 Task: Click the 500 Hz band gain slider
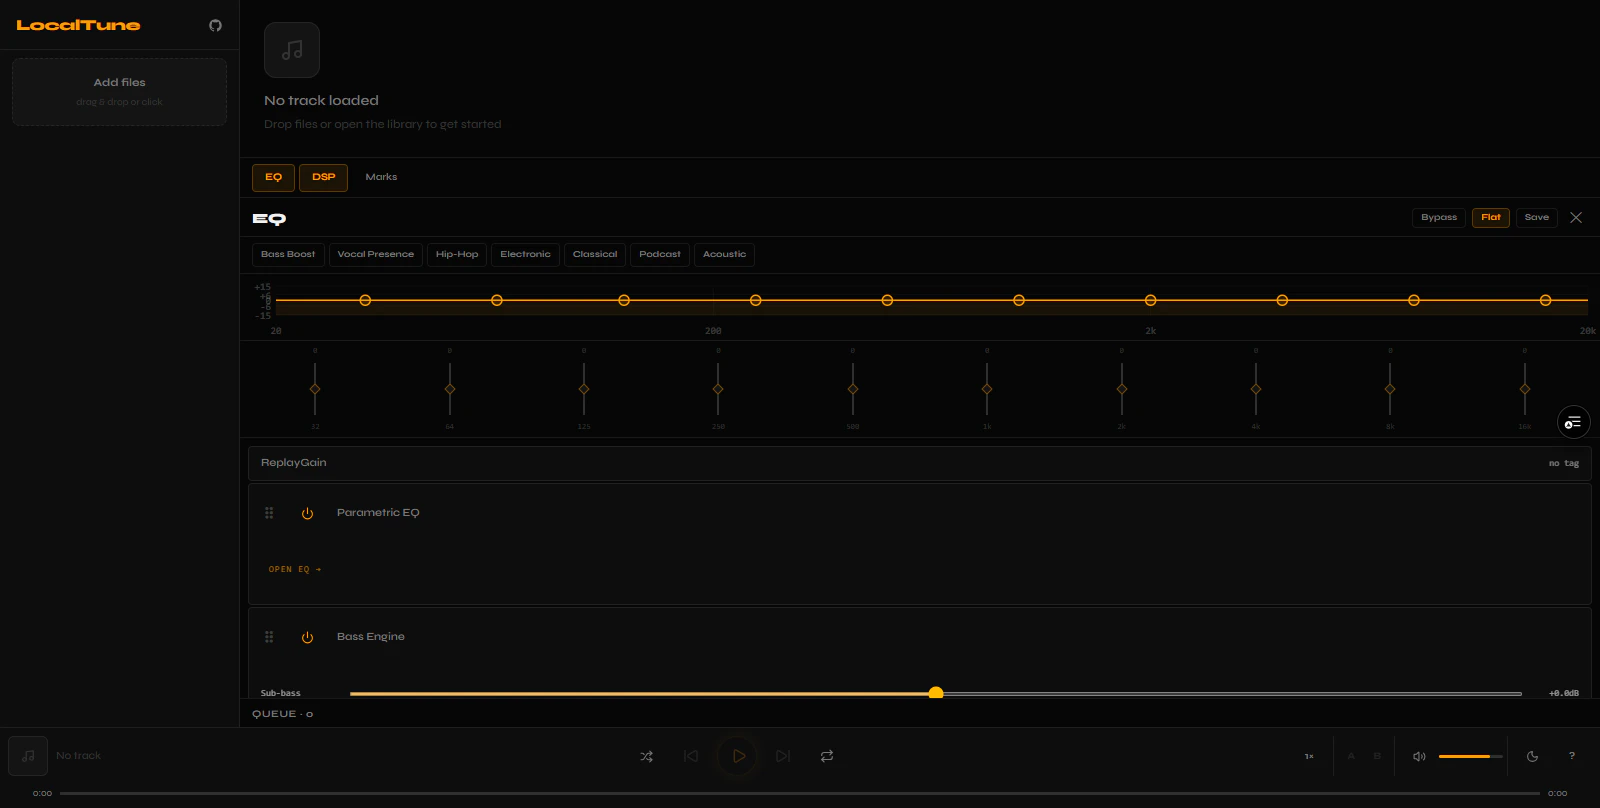(x=853, y=389)
